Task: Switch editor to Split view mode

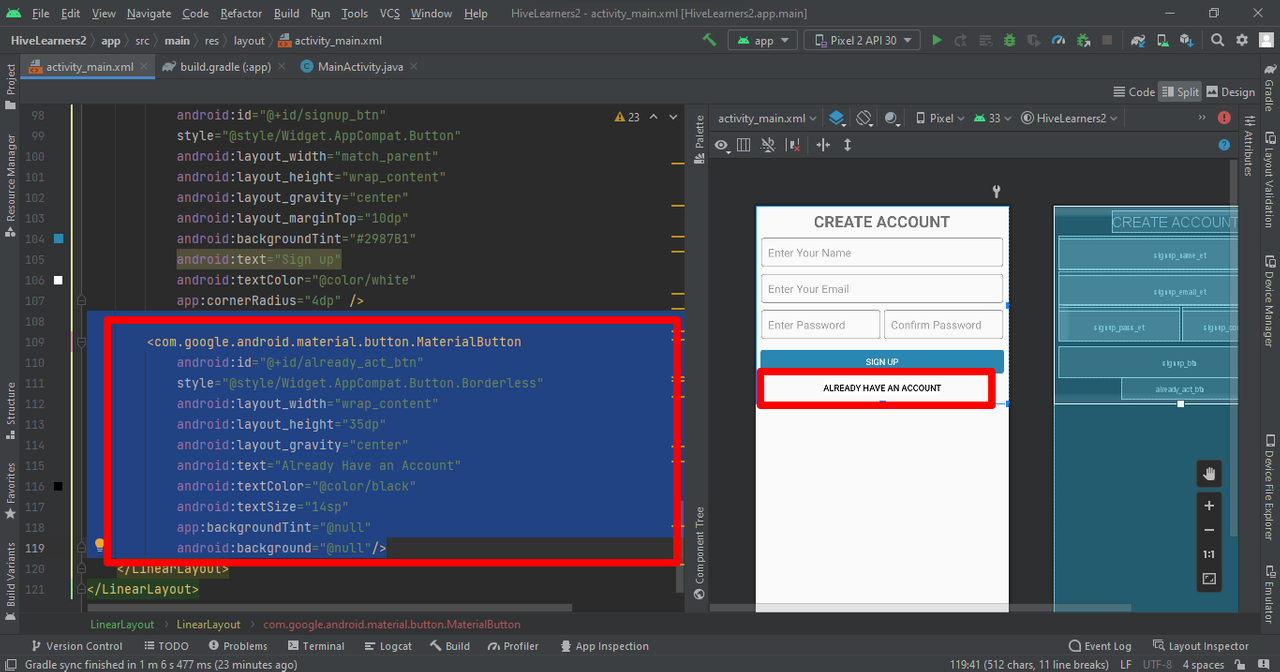Action: click(1180, 92)
